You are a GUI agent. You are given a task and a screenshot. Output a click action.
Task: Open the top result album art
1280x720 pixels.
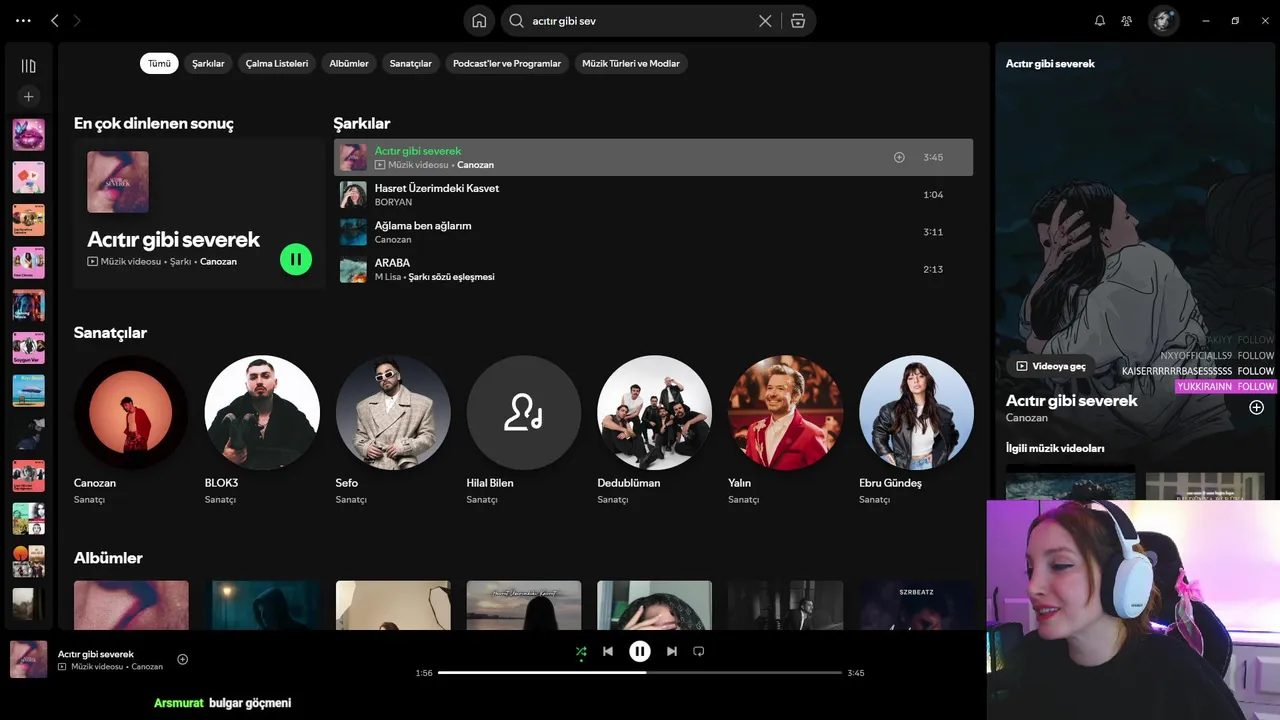coord(118,182)
